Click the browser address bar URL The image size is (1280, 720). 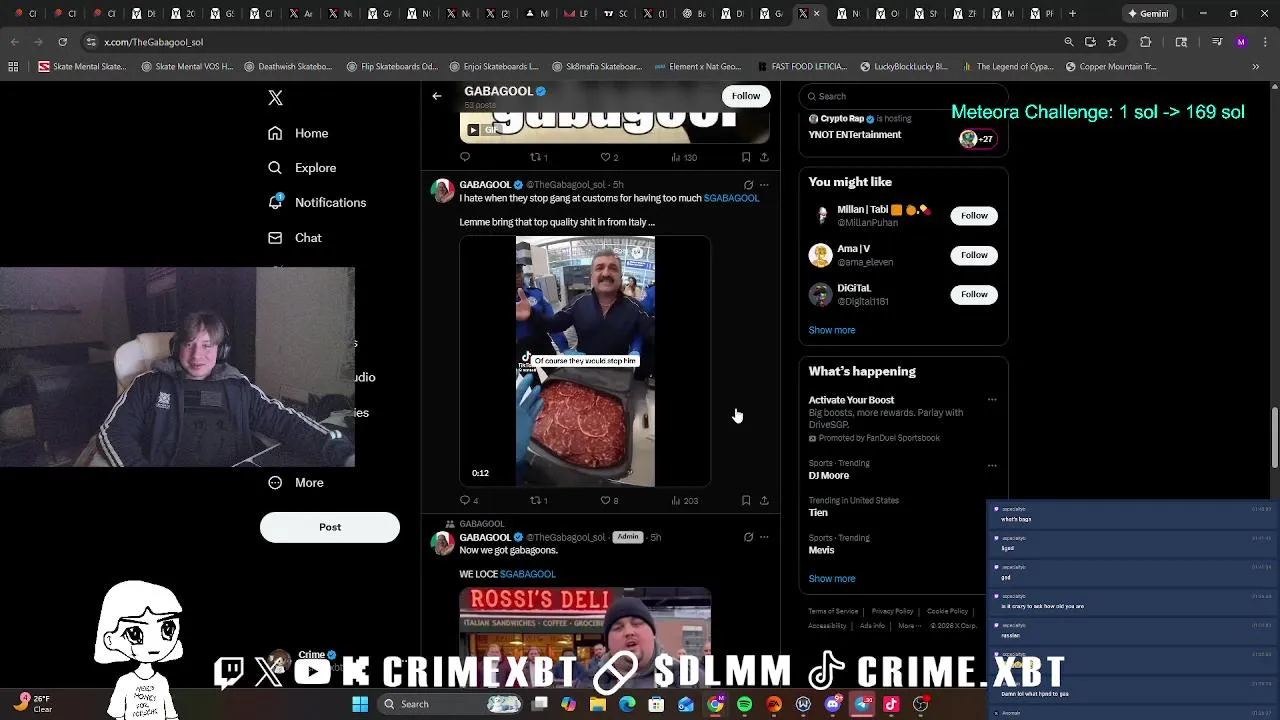coord(154,42)
